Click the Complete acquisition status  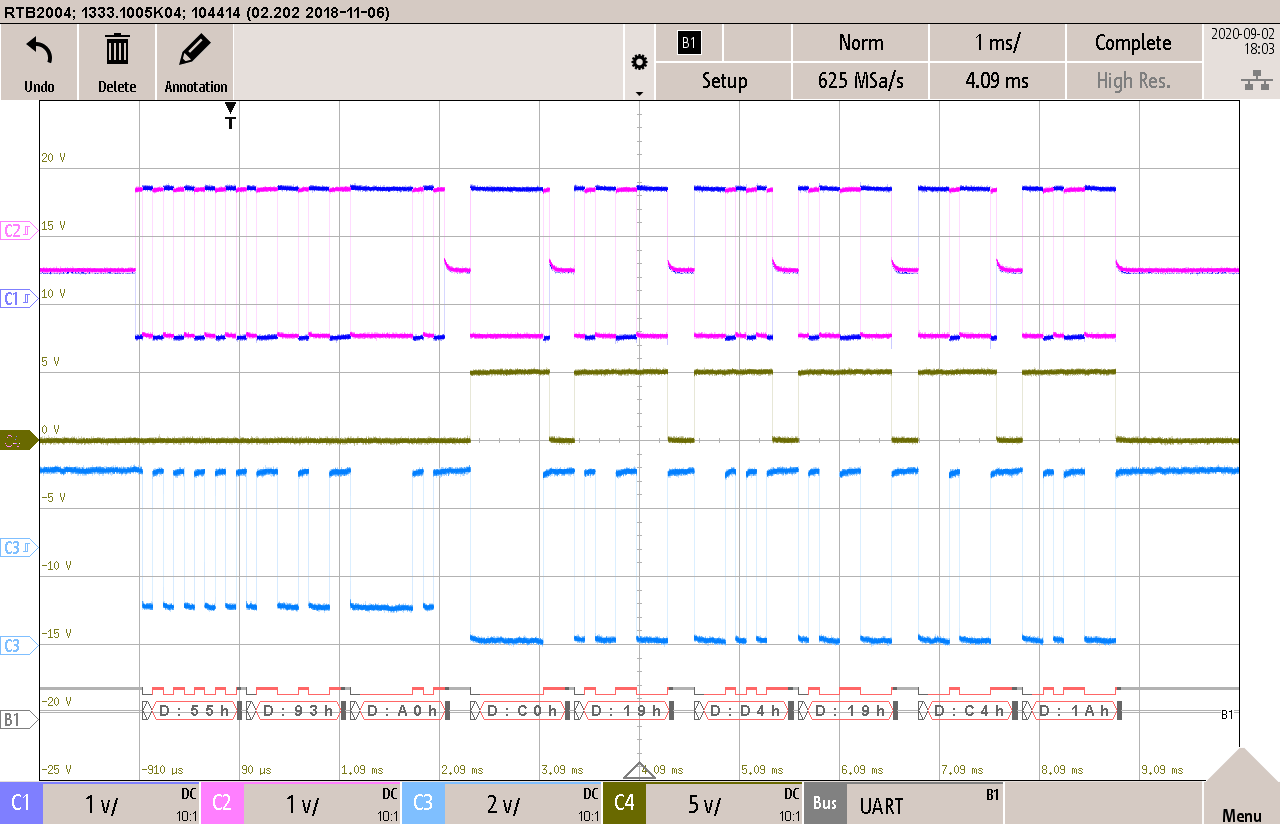coord(1133,43)
